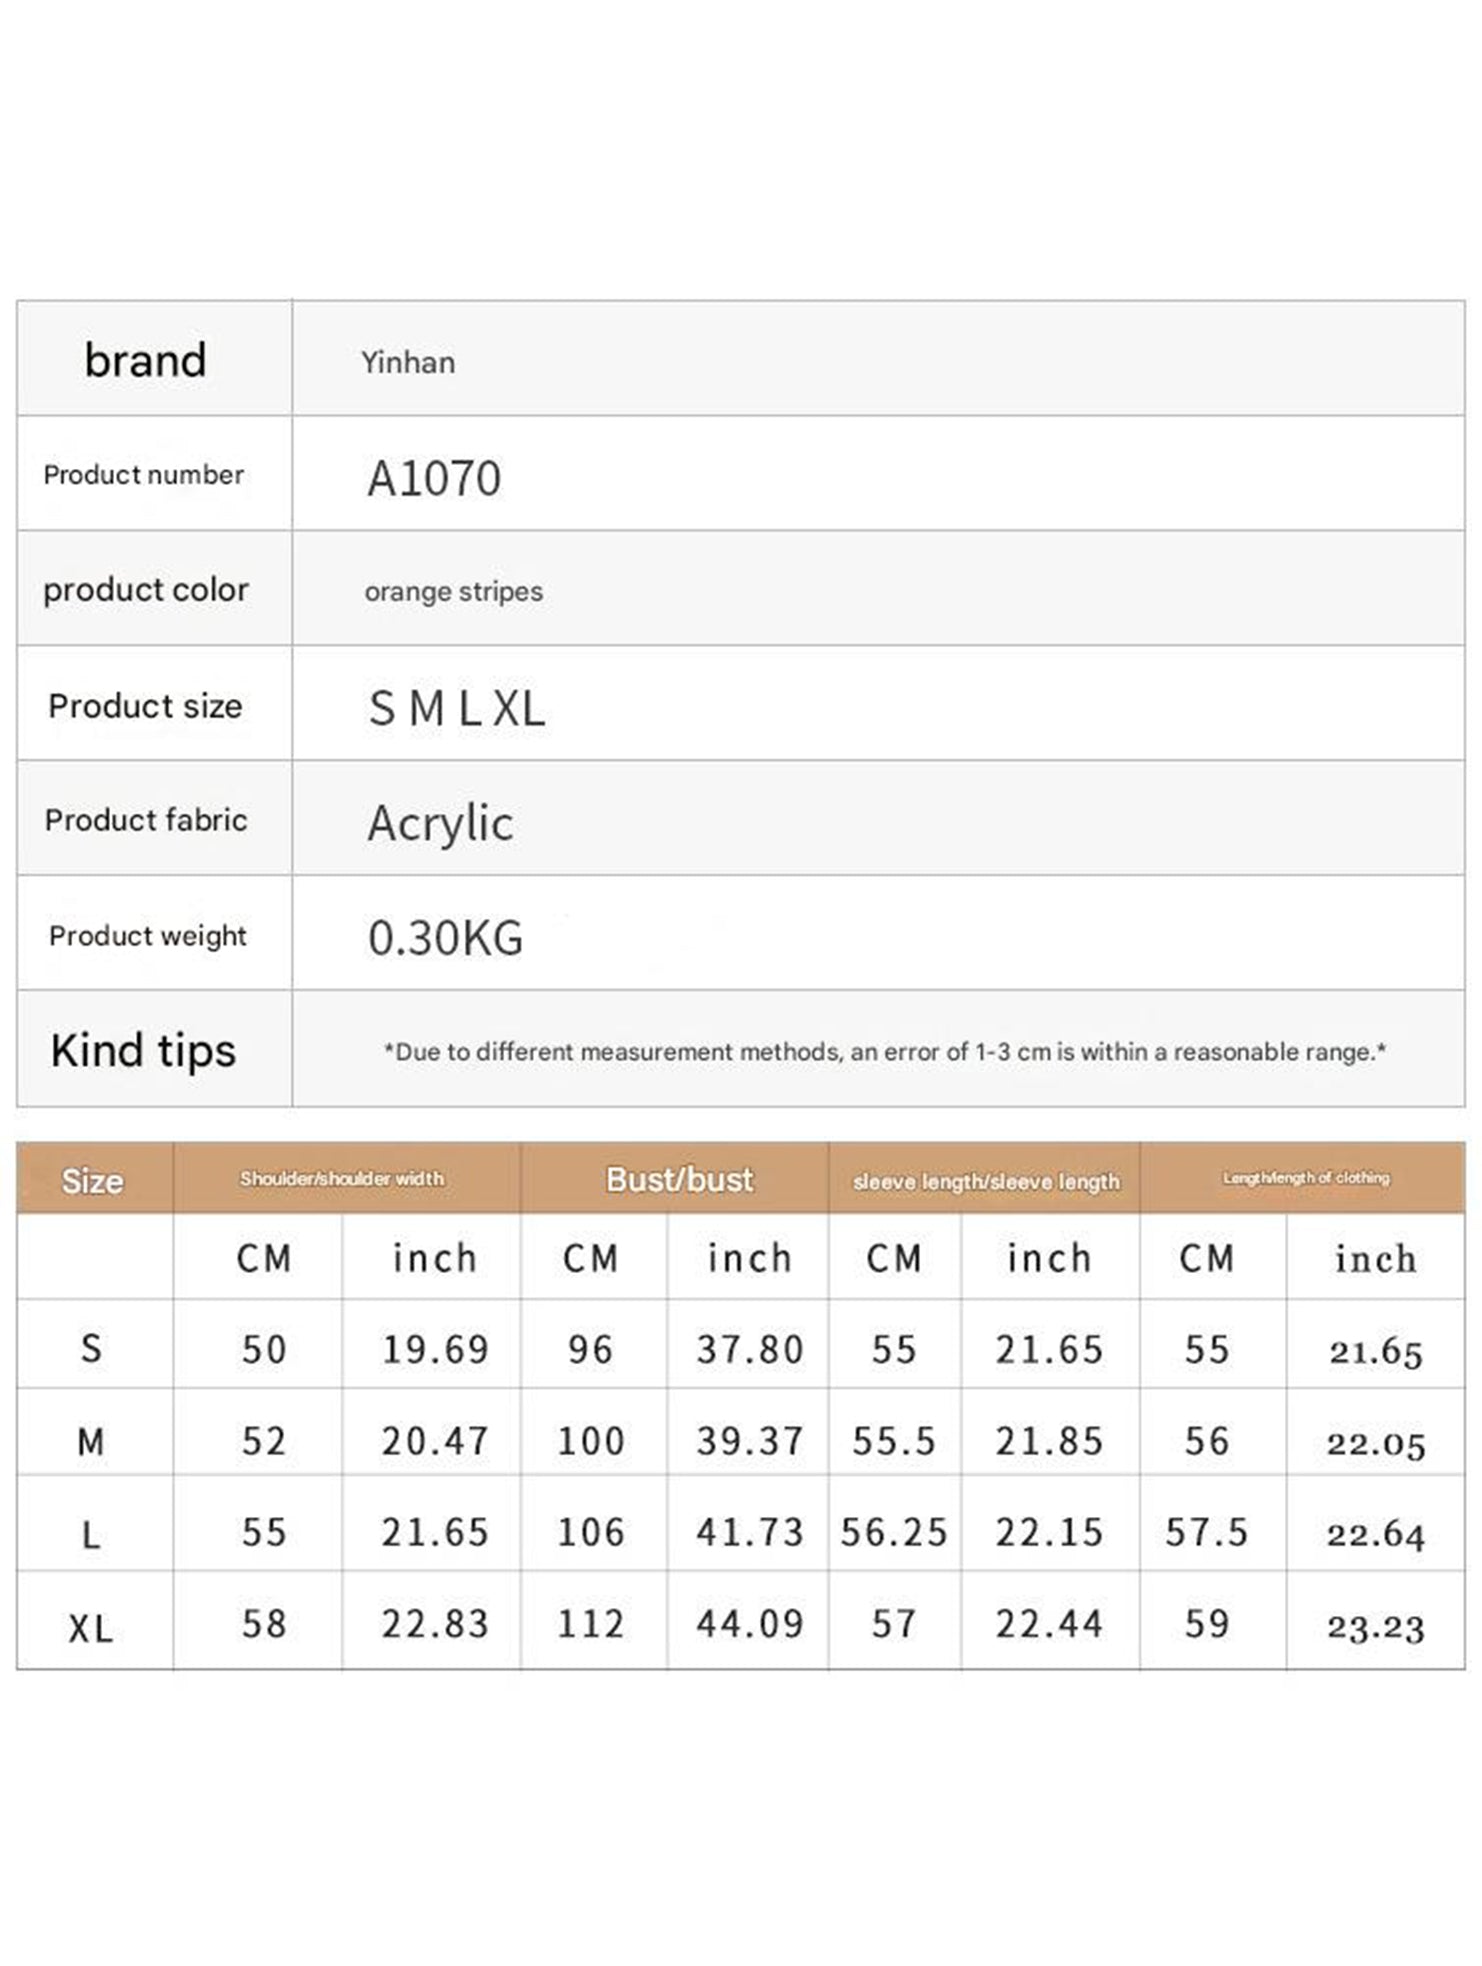Click the 0.30KG product weight
Image resolution: width=1482 pixels, height=1966 pixels.
pos(445,938)
